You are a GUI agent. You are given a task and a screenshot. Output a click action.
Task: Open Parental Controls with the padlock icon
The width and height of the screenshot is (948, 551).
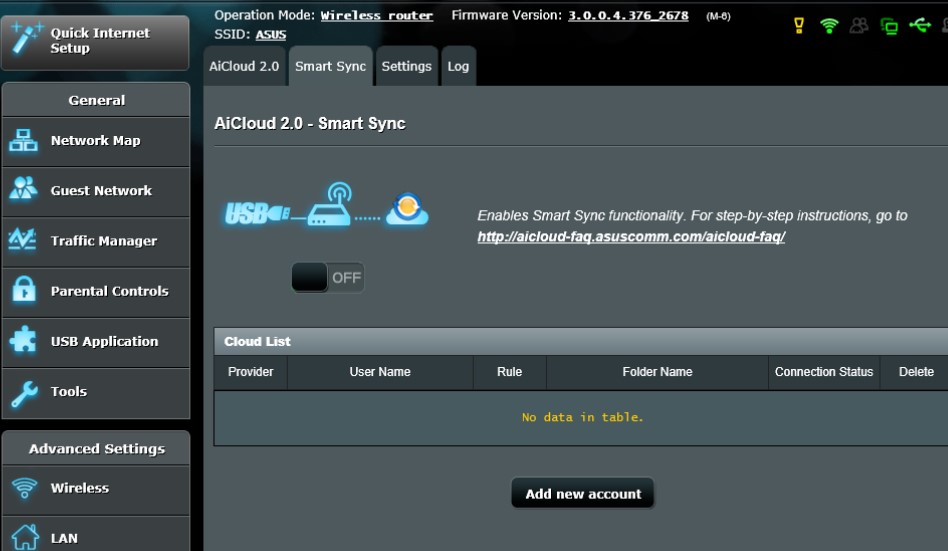coord(96,292)
